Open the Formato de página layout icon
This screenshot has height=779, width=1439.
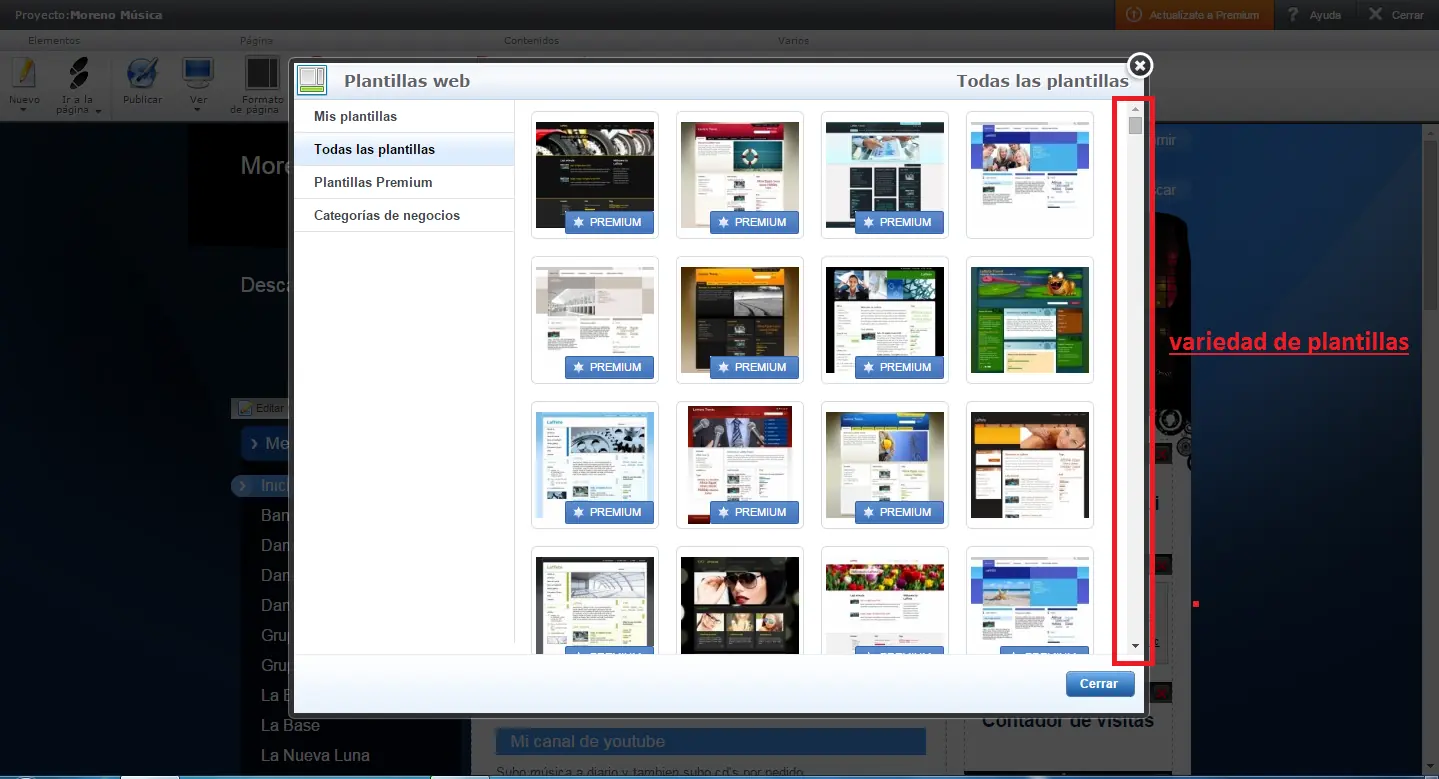262,73
